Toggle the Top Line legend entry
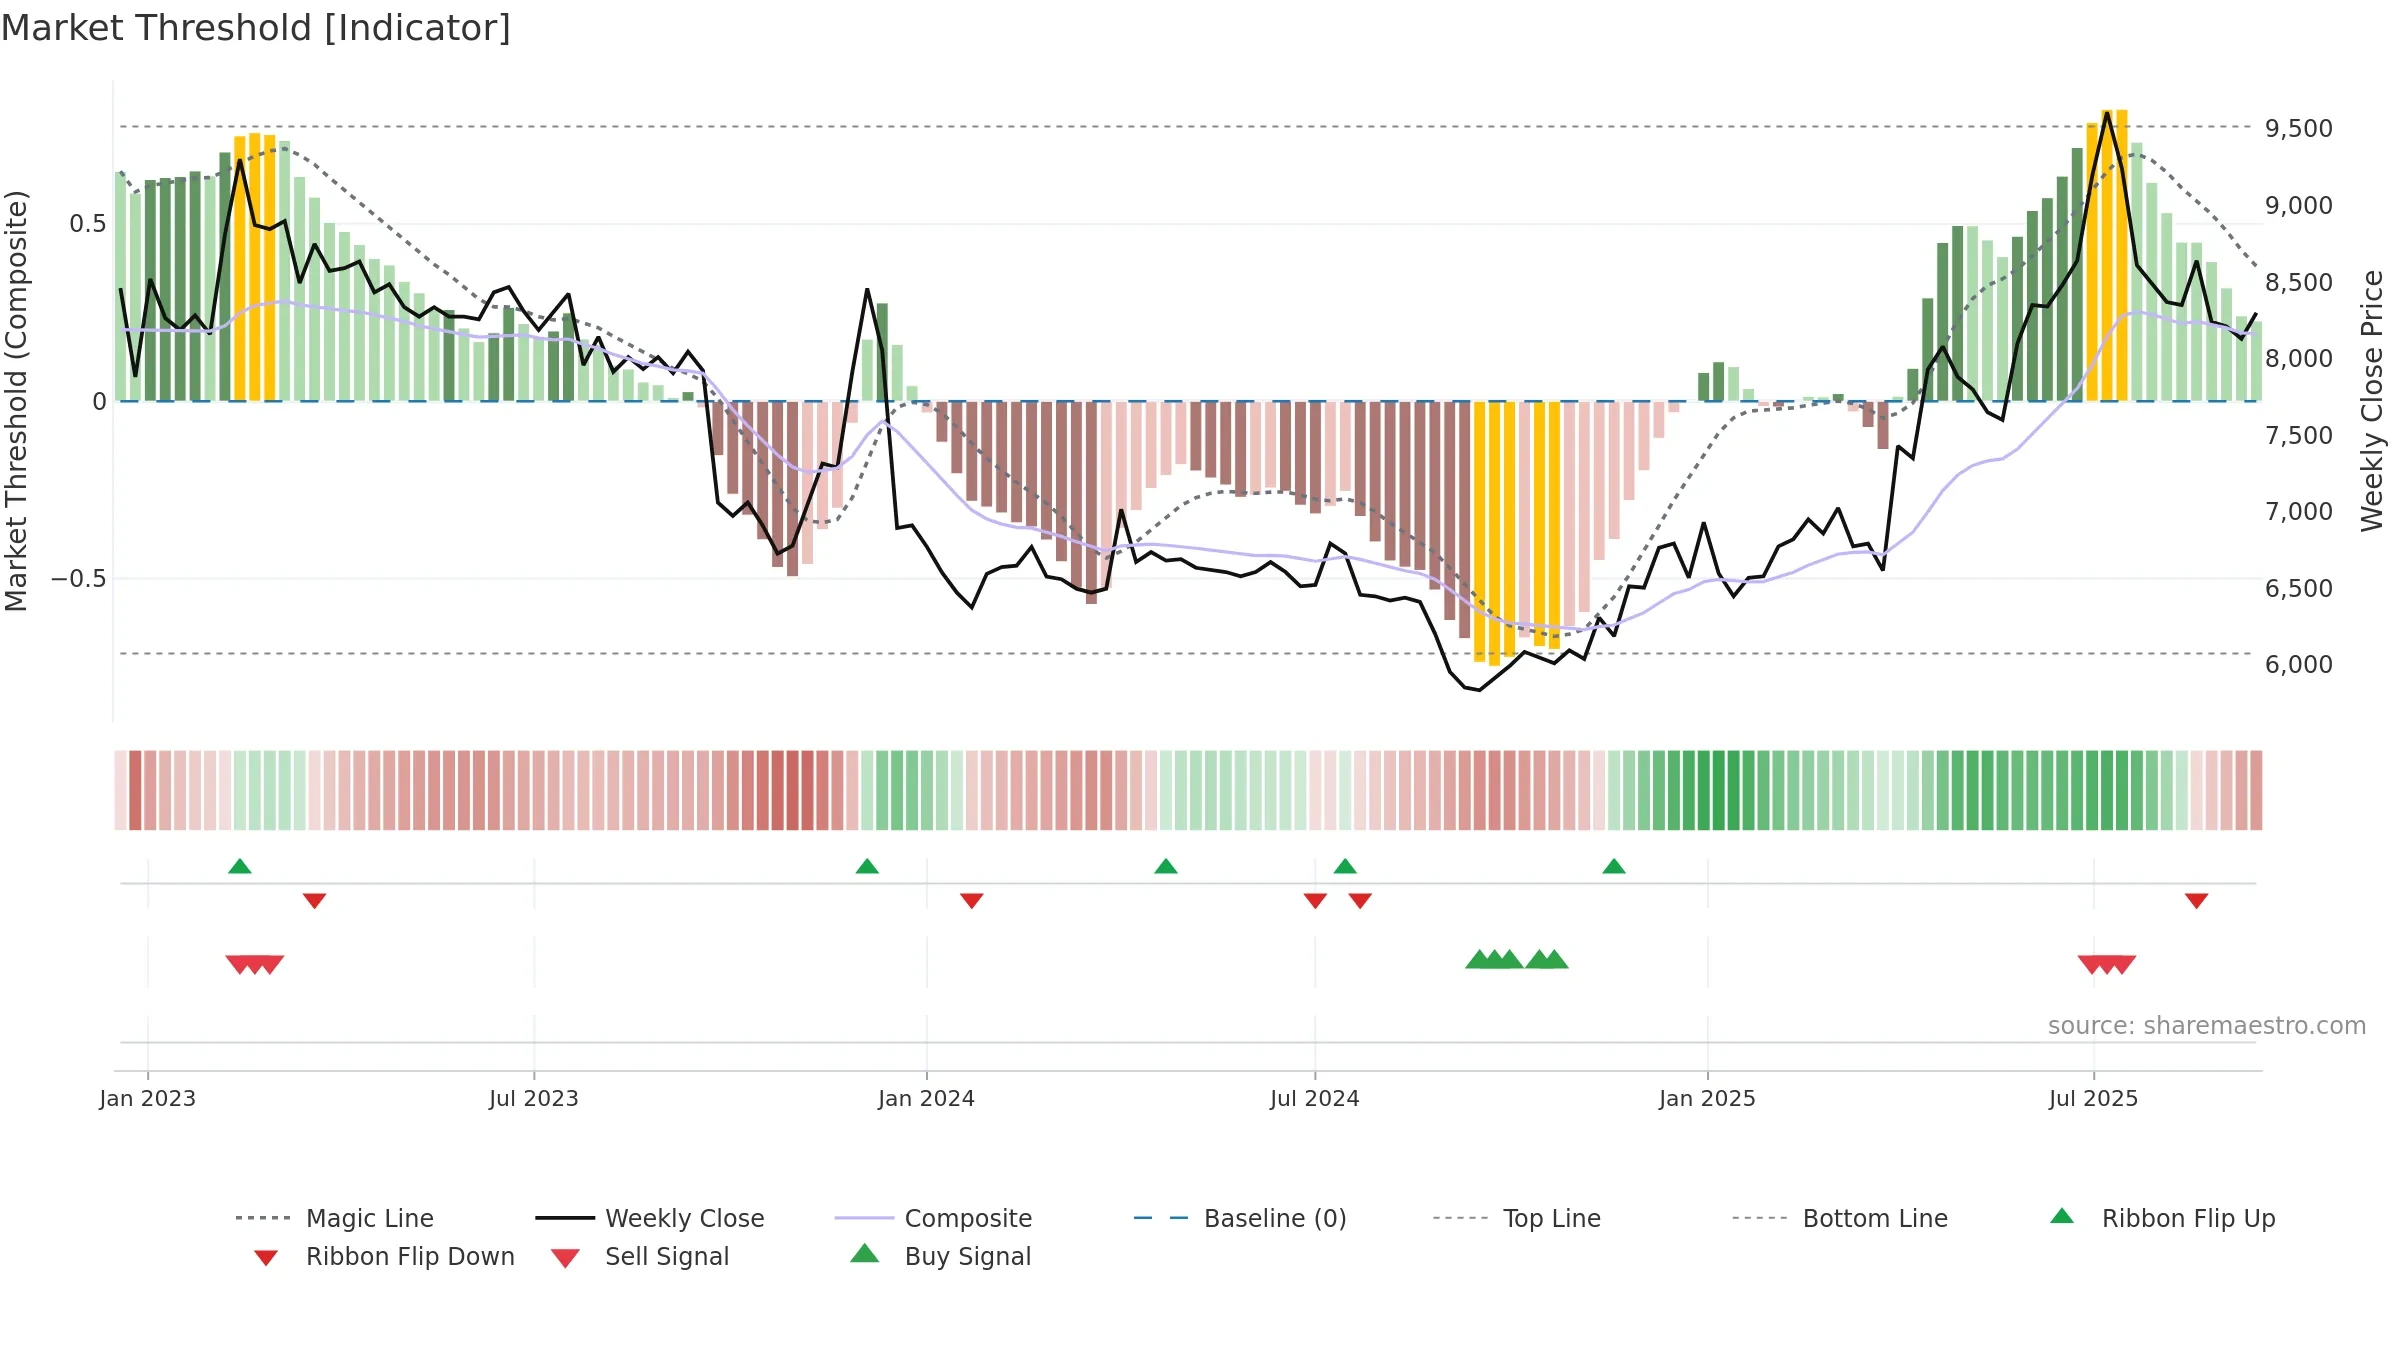Image resolution: width=2400 pixels, height=1350 pixels. point(1517,1218)
